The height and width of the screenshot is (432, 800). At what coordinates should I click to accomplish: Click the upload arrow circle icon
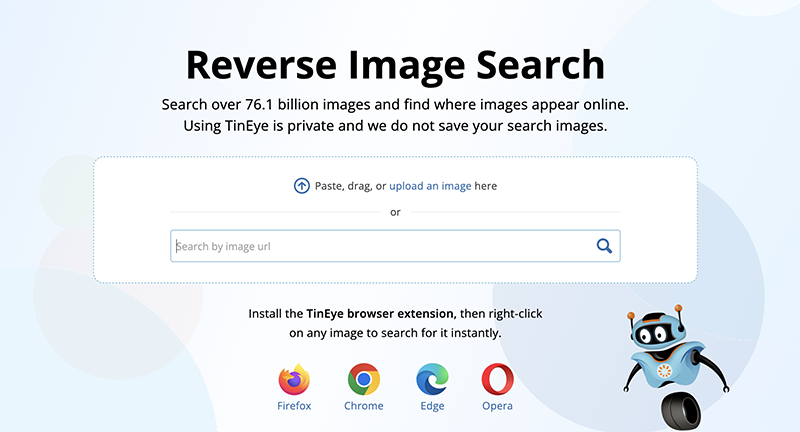302,186
